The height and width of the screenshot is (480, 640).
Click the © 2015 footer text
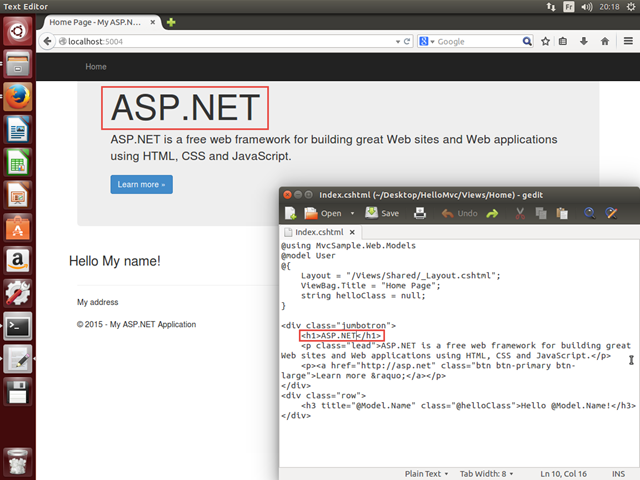[x=136, y=324]
